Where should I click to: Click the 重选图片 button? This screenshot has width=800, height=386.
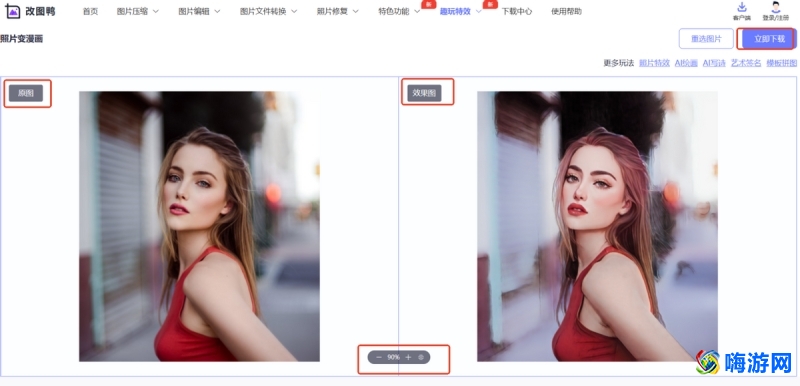click(x=706, y=39)
